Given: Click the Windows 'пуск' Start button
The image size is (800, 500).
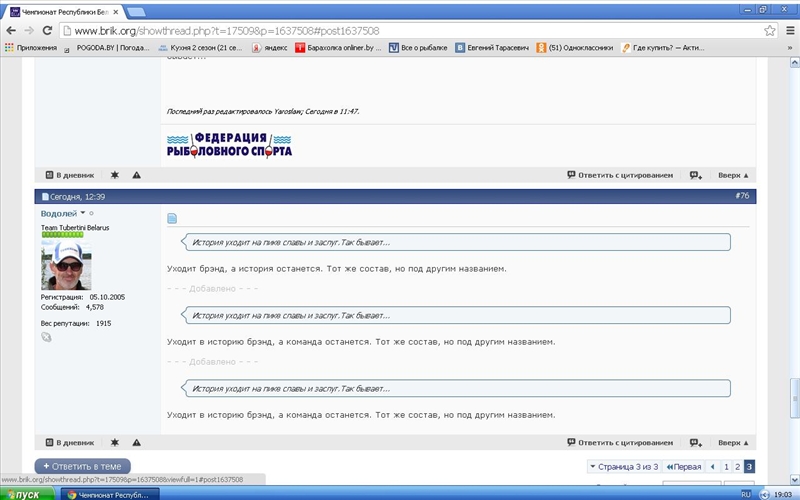Looking at the screenshot, I should point(22,494).
